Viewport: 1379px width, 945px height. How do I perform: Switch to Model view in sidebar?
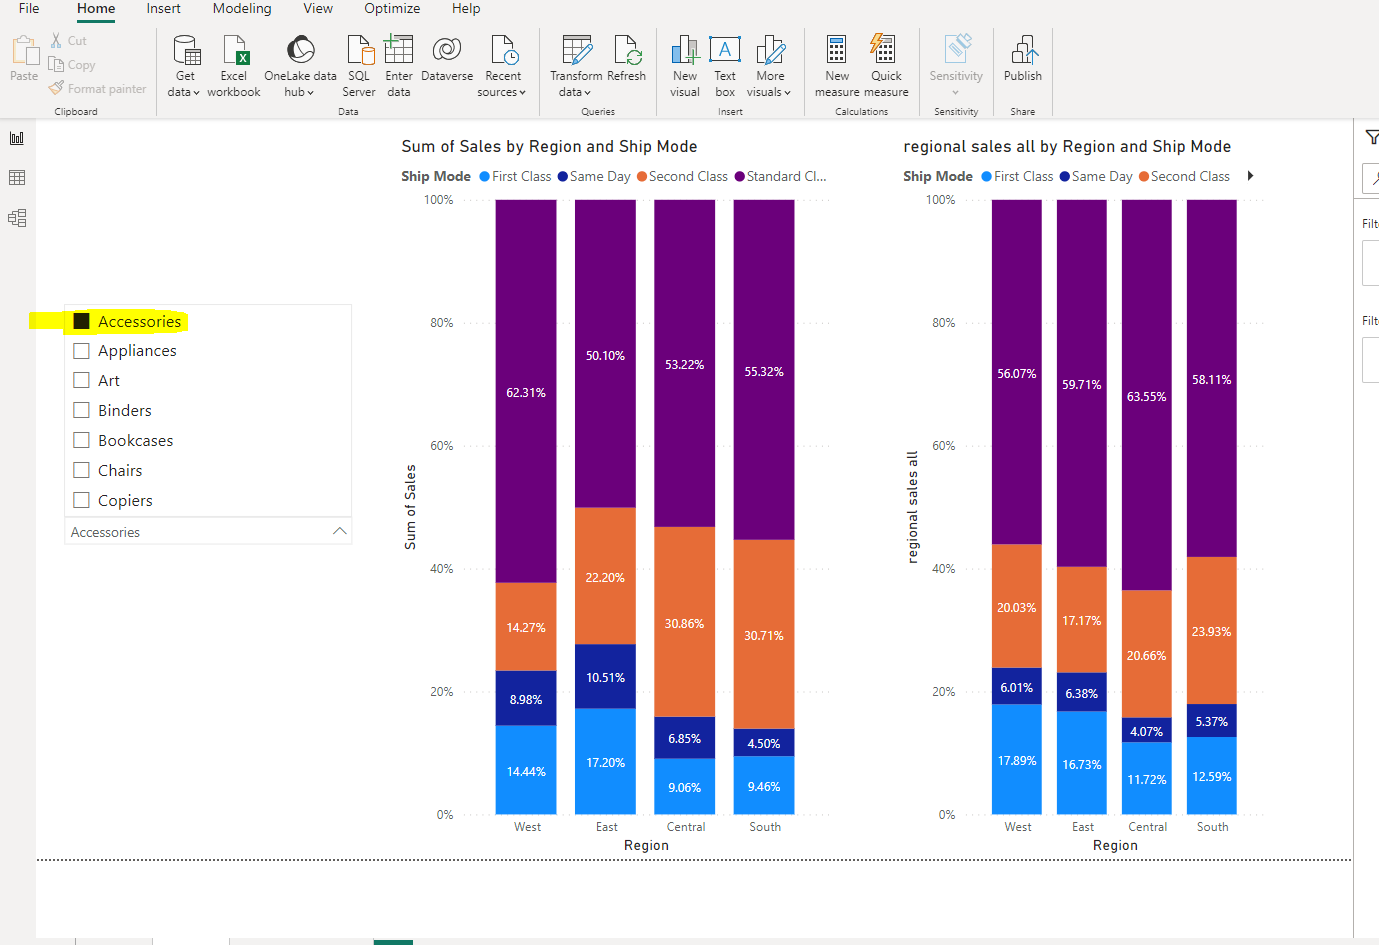click(x=17, y=218)
